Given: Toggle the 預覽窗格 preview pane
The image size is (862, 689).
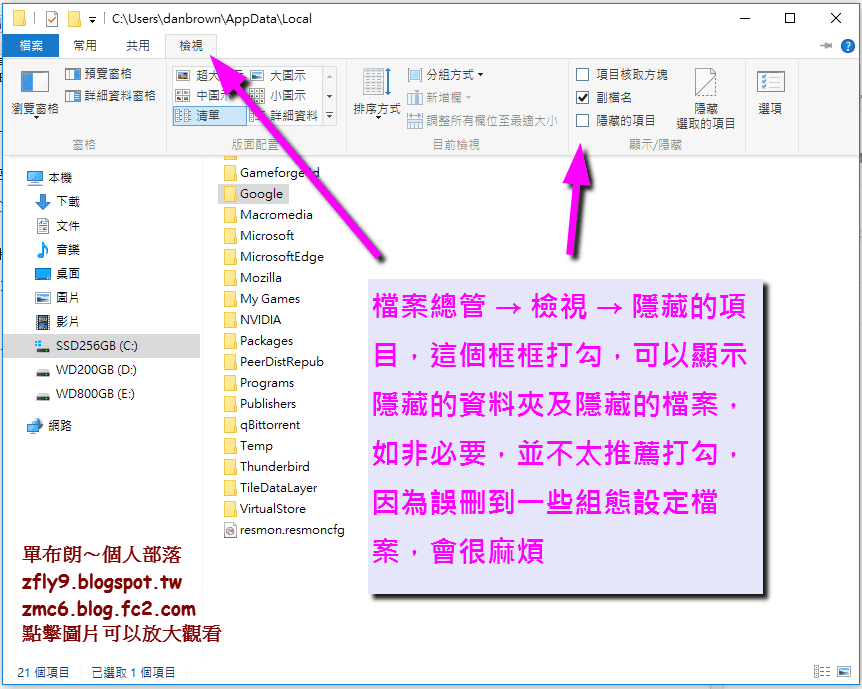Looking at the screenshot, I should 98,74.
